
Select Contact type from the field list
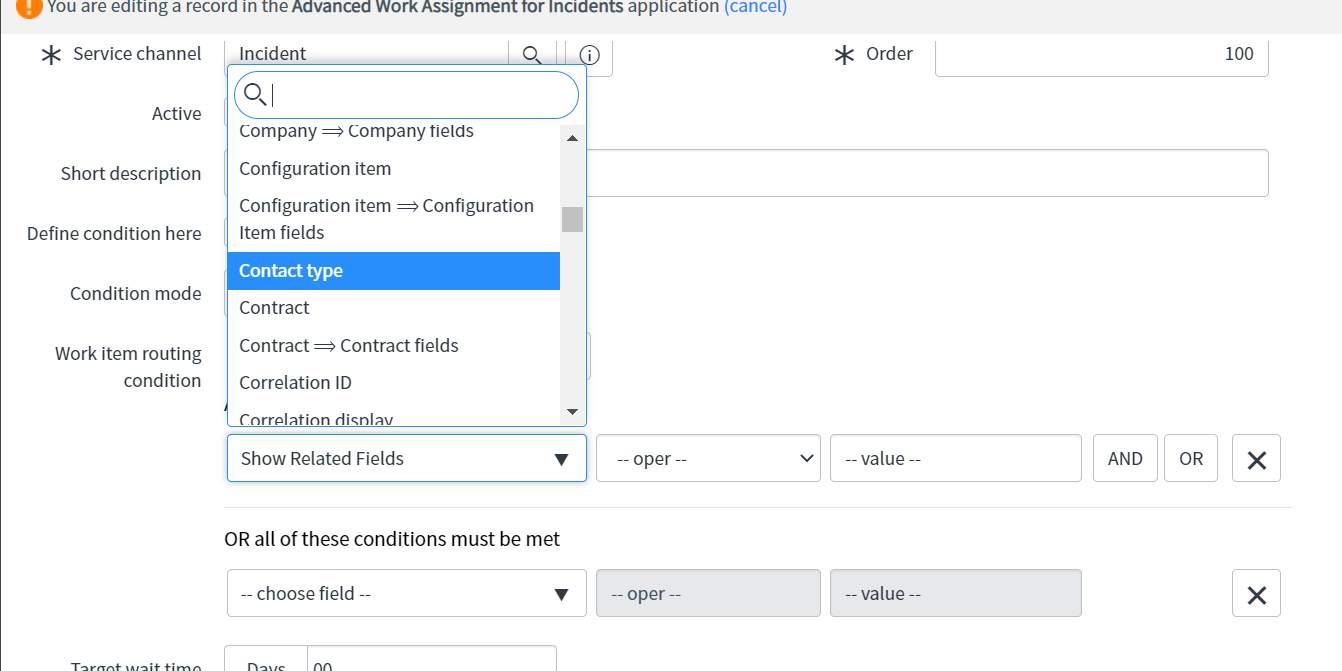(394, 271)
